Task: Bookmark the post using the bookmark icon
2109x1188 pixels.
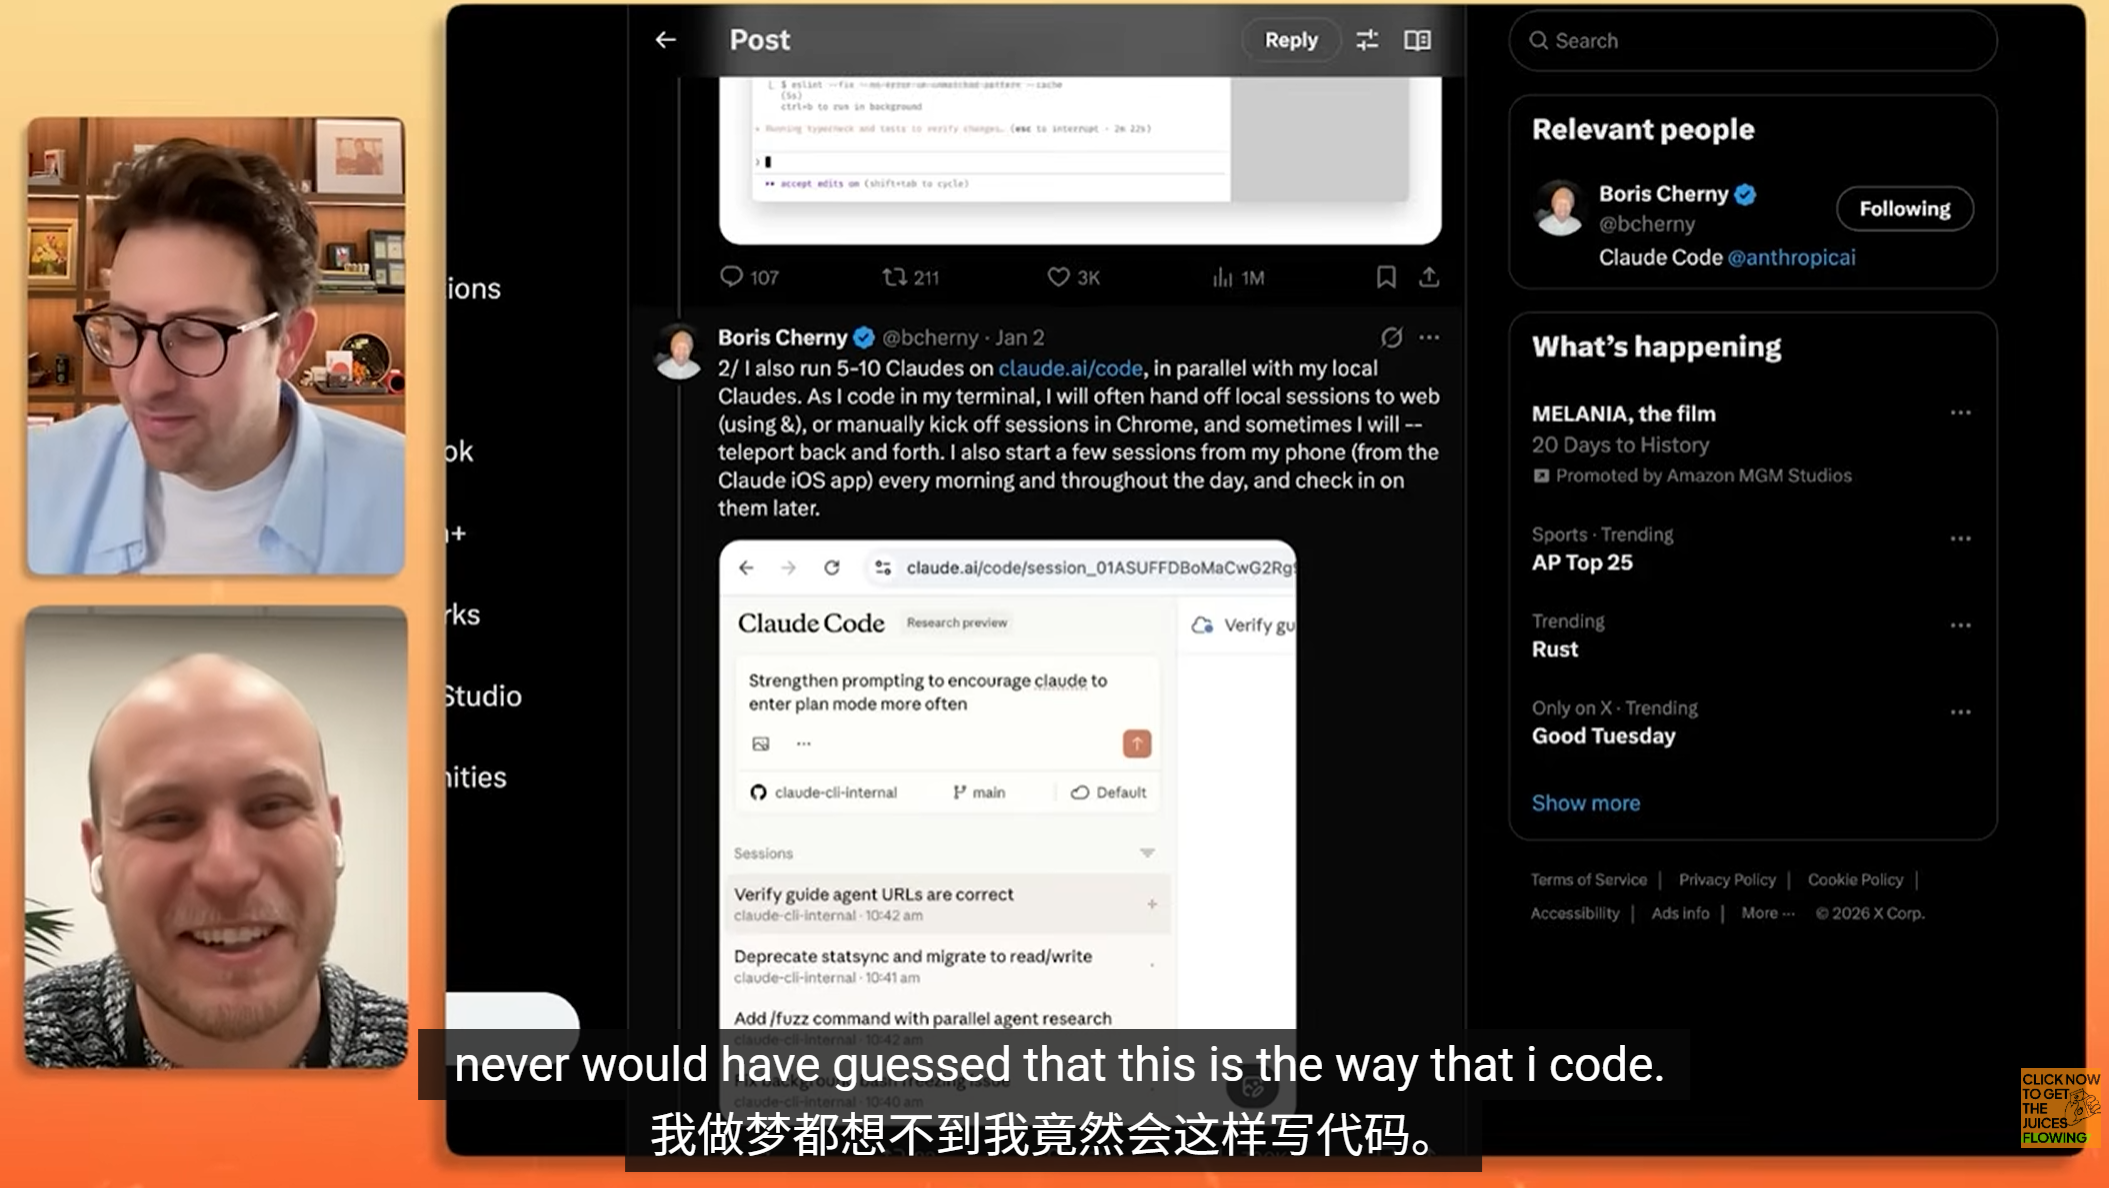Action: click(1386, 277)
